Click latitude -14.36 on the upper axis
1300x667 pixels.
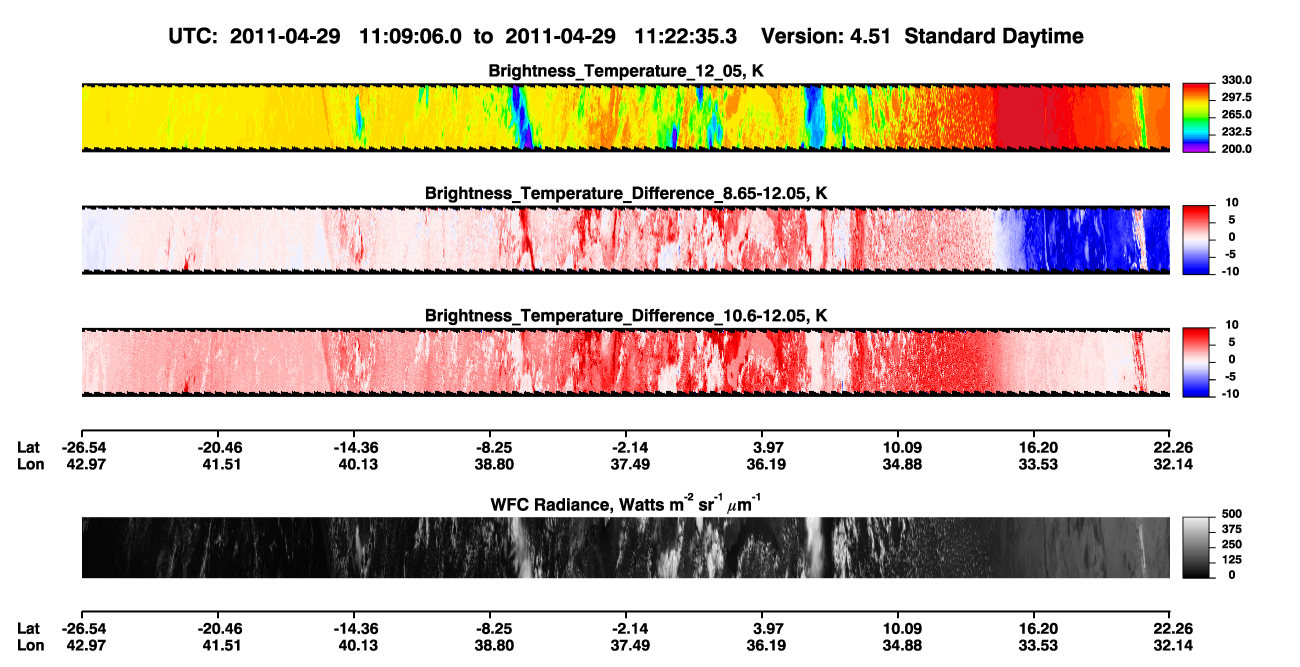[x=356, y=447]
